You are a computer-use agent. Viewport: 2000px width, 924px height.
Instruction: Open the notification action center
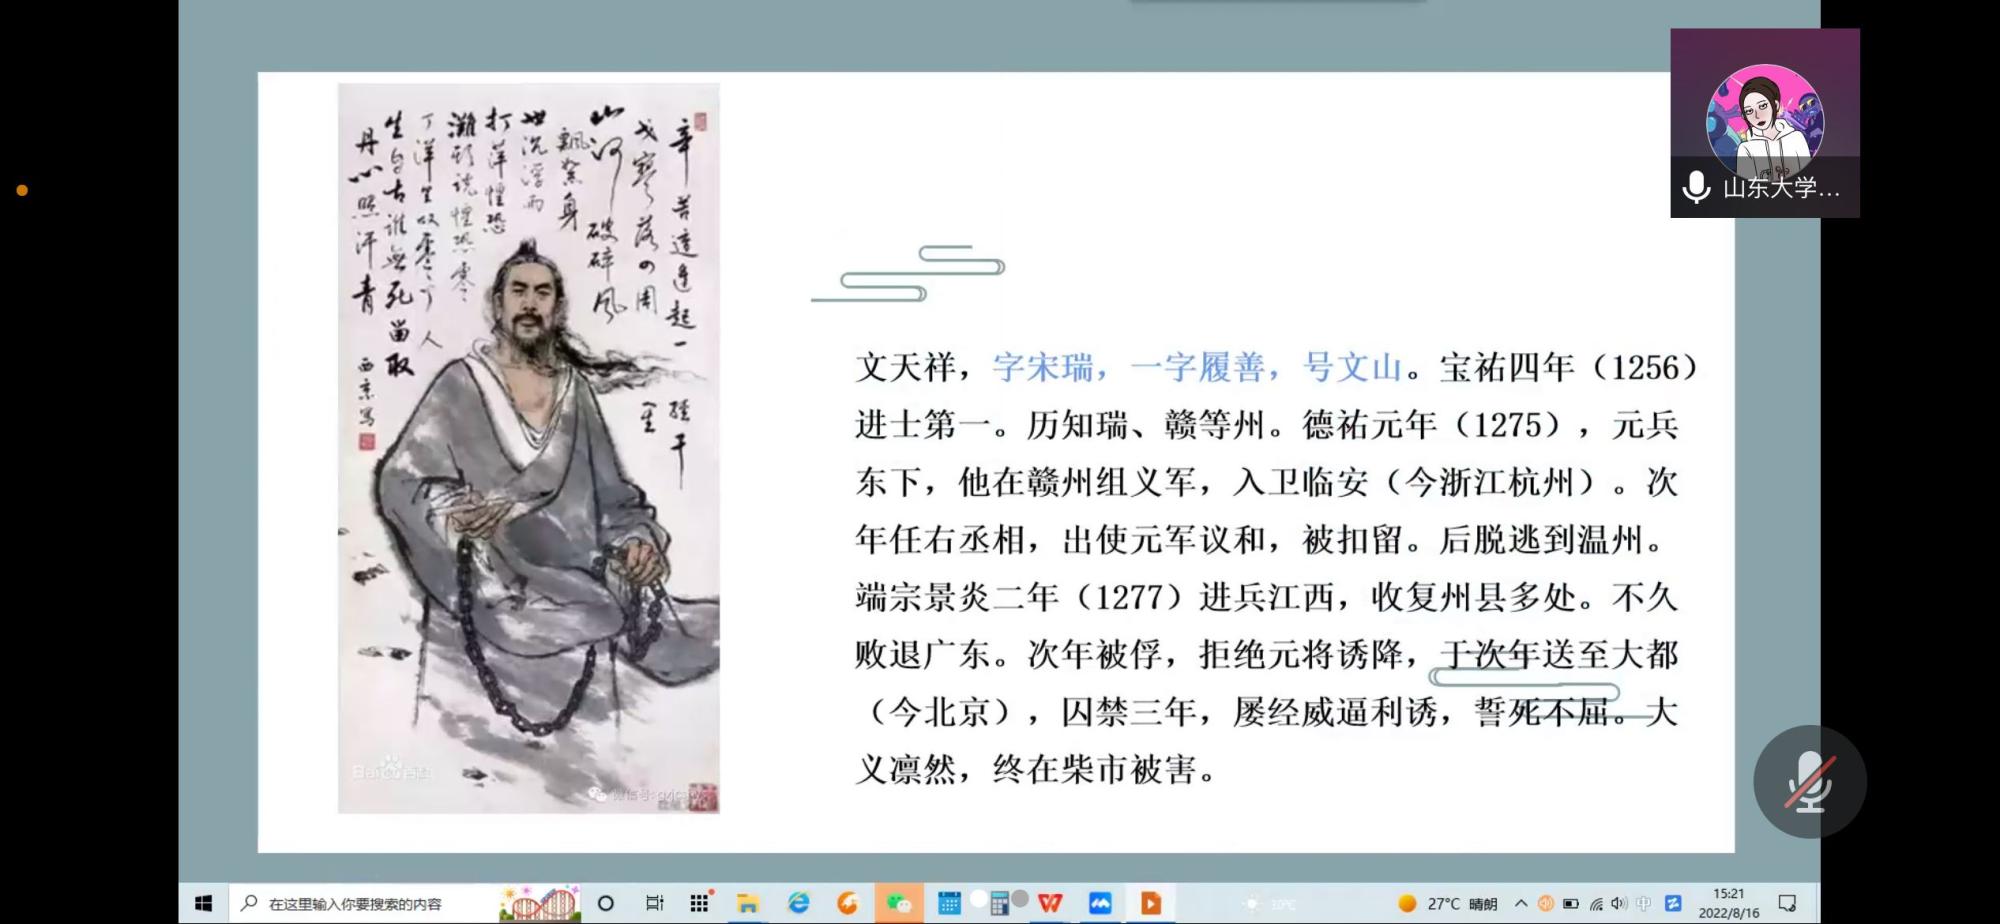pos(1787,903)
